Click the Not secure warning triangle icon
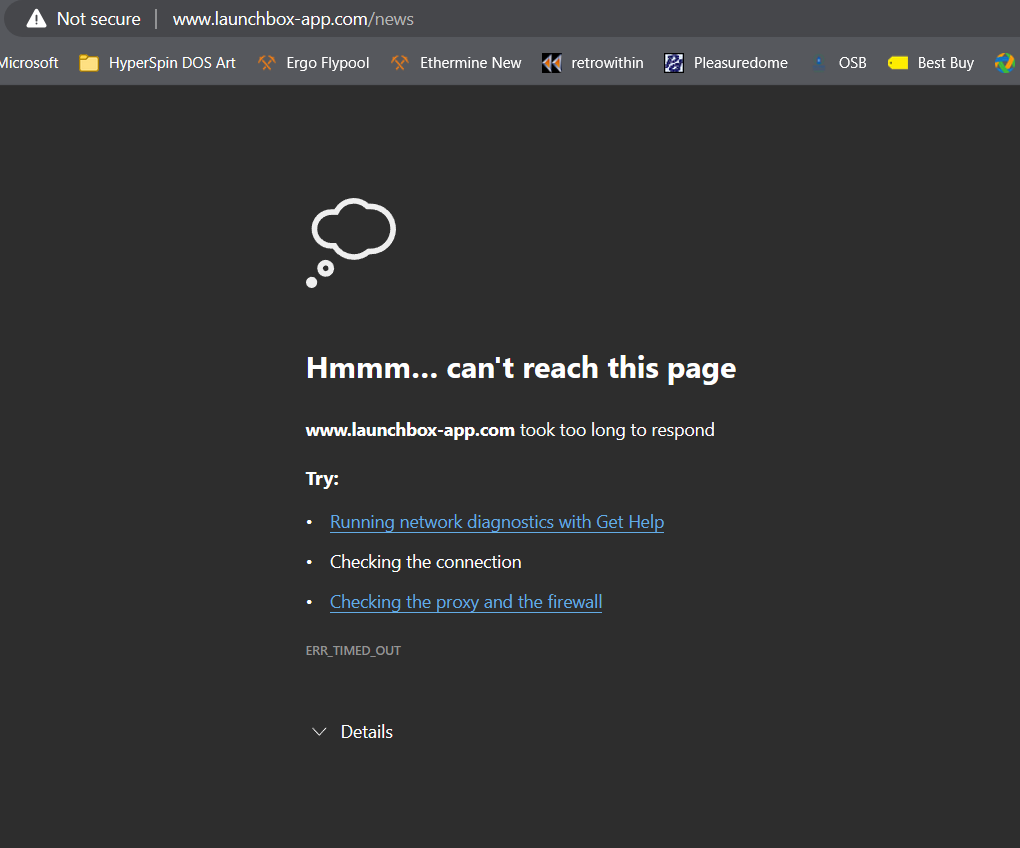This screenshot has width=1020, height=848. 36,19
